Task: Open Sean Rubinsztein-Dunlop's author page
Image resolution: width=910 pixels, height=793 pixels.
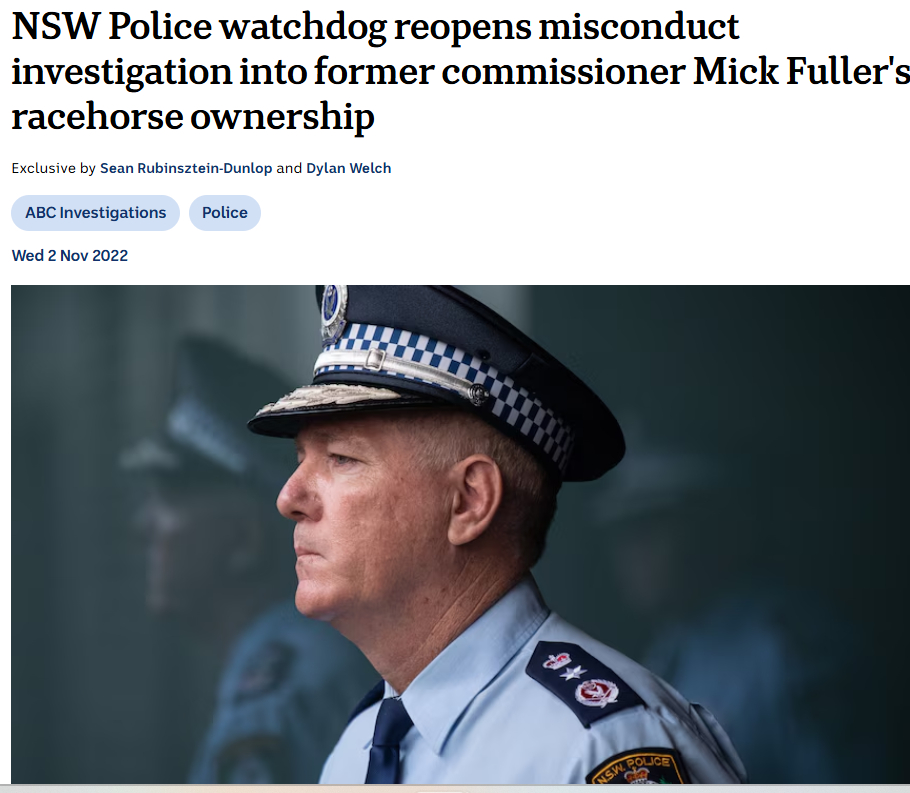Action: [x=186, y=168]
